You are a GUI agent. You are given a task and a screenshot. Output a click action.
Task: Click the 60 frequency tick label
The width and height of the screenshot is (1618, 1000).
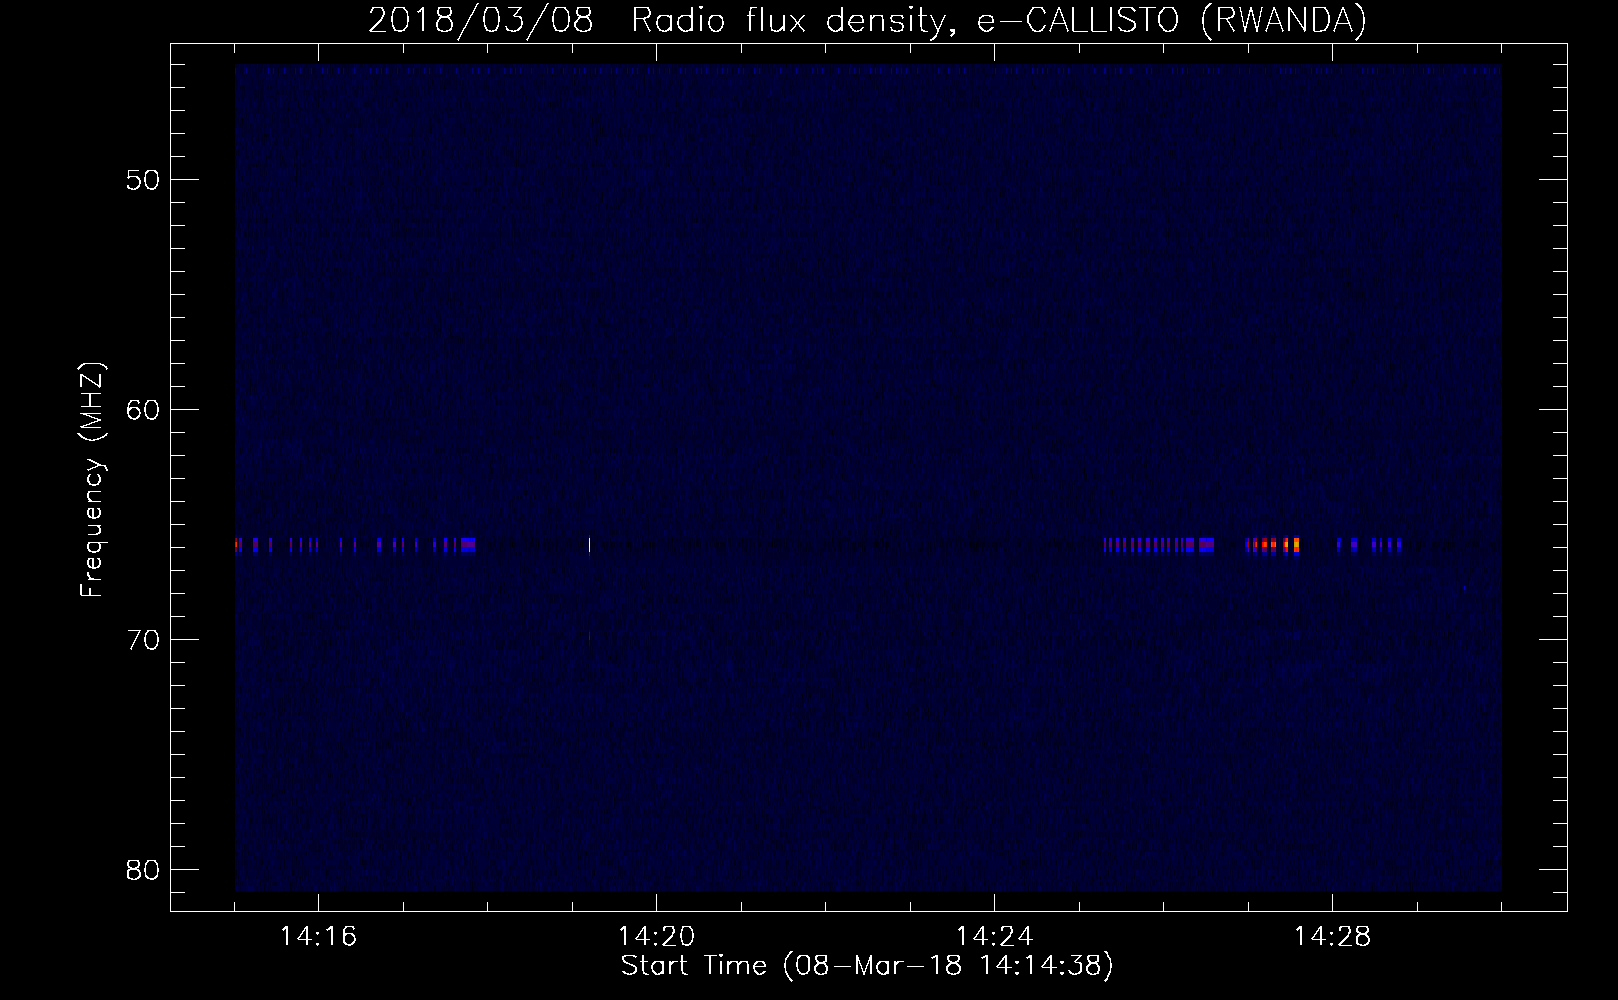pos(143,410)
